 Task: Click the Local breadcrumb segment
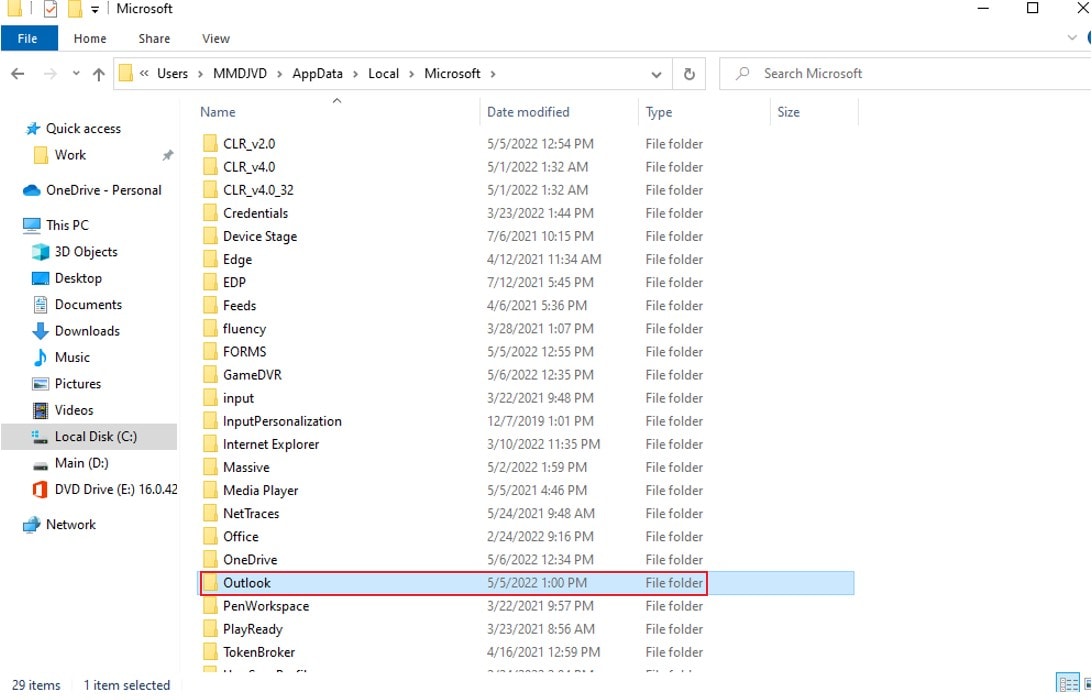[383, 74]
